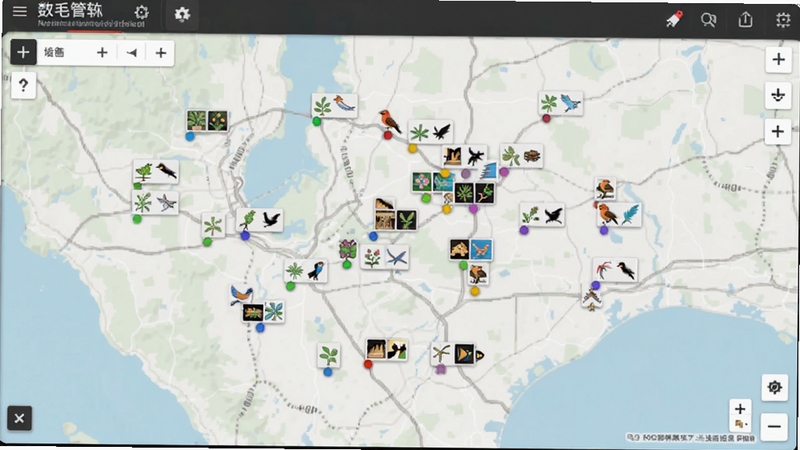Click the red bird marker icon
800x450 pixels.
pyautogui.click(x=390, y=121)
